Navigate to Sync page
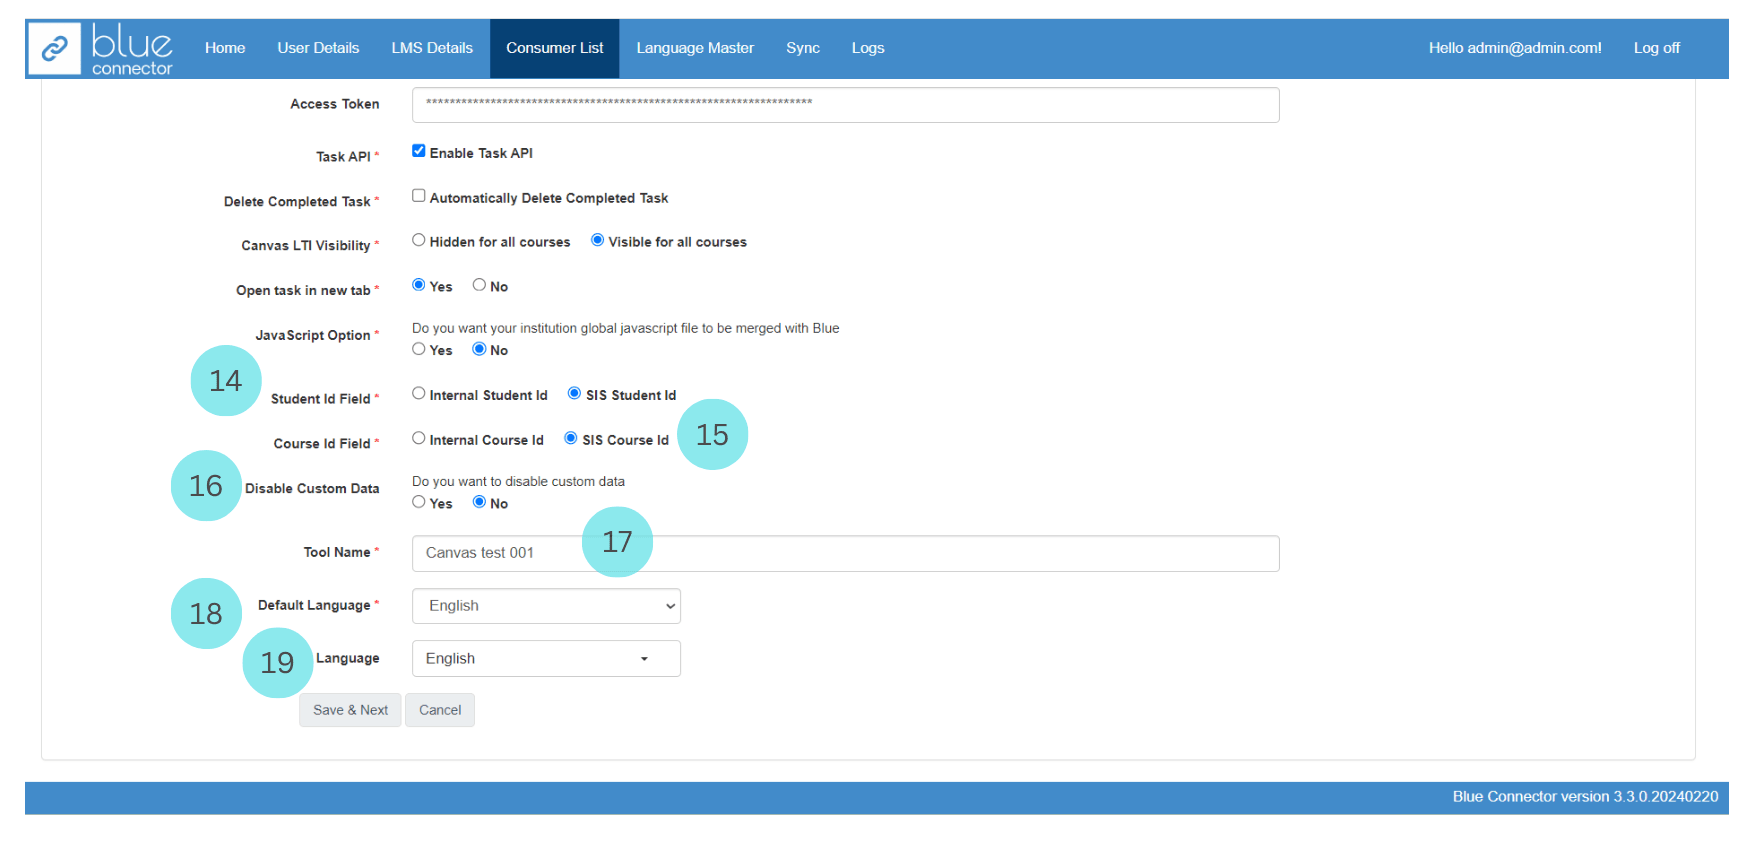Screen dimensions: 1744x850 803,48
